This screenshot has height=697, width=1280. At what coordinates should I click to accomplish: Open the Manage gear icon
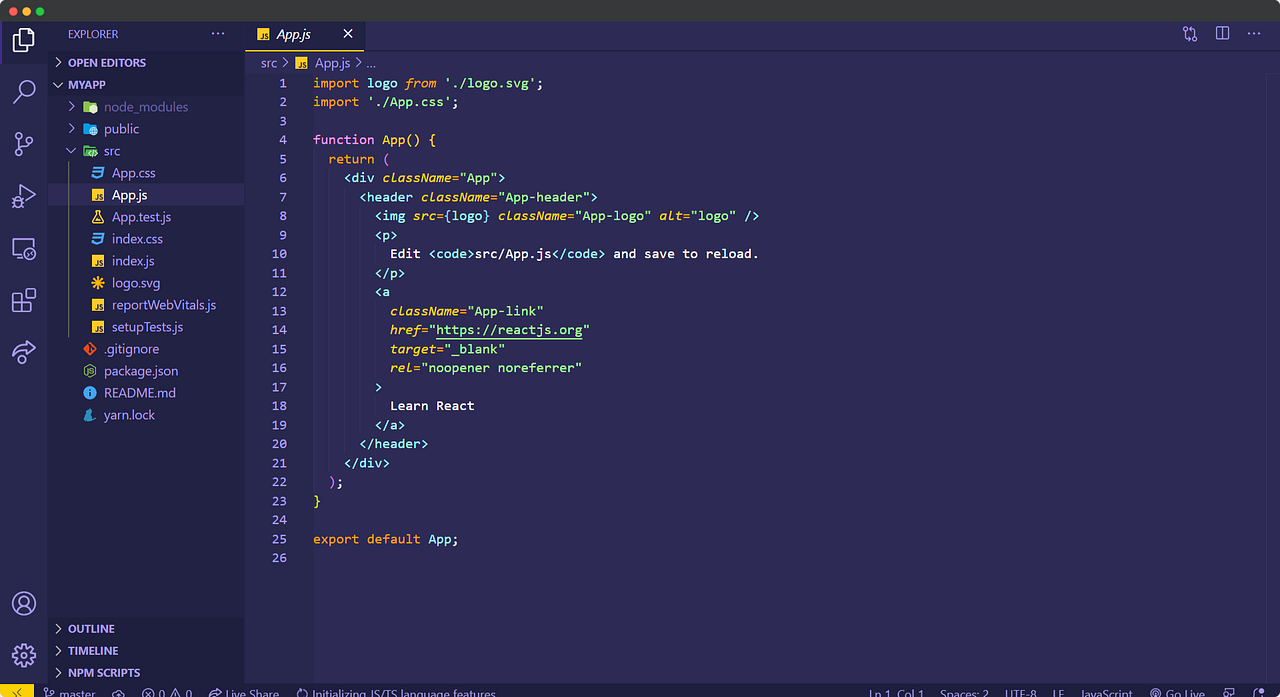point(23,655)
